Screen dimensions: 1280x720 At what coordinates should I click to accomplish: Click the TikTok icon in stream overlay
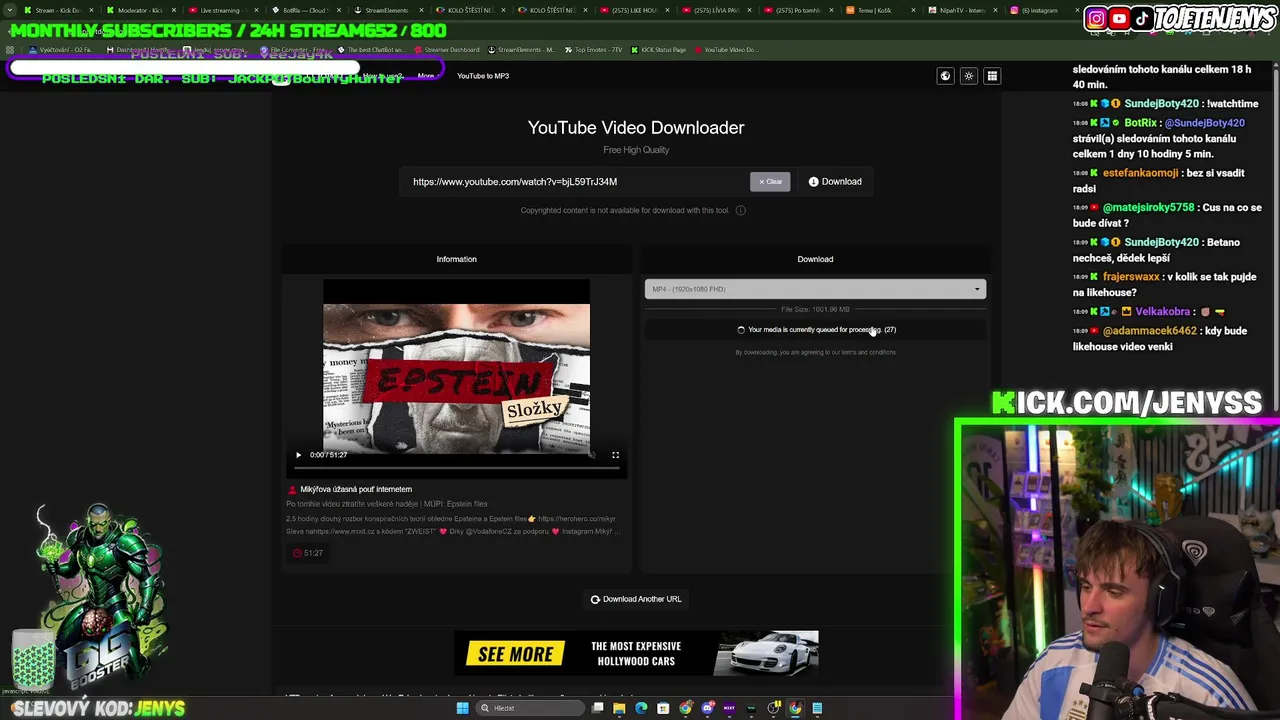pos(1142,18)
